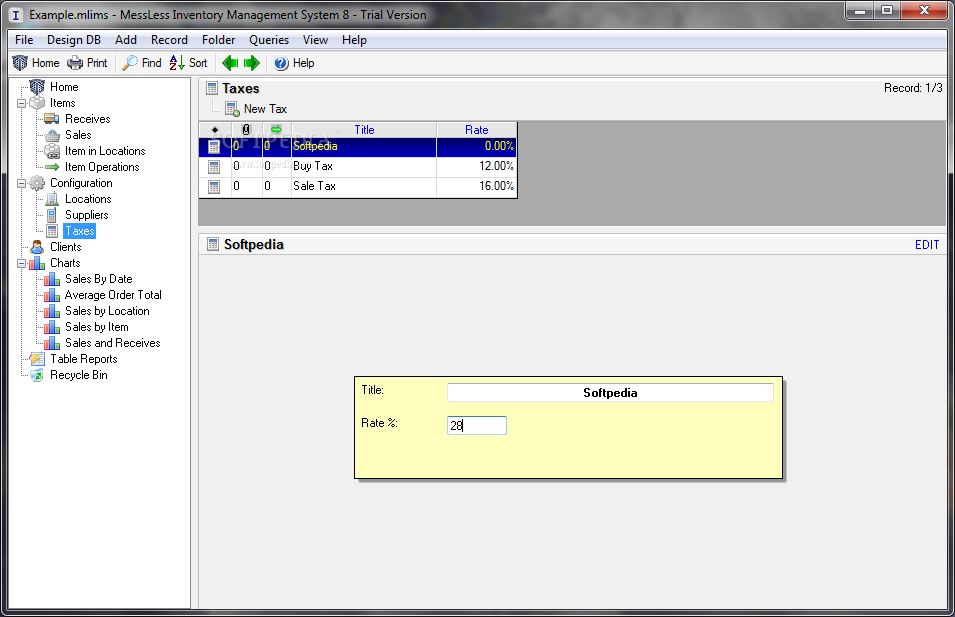Select Sales by Item in tree

tap(97, 327)
